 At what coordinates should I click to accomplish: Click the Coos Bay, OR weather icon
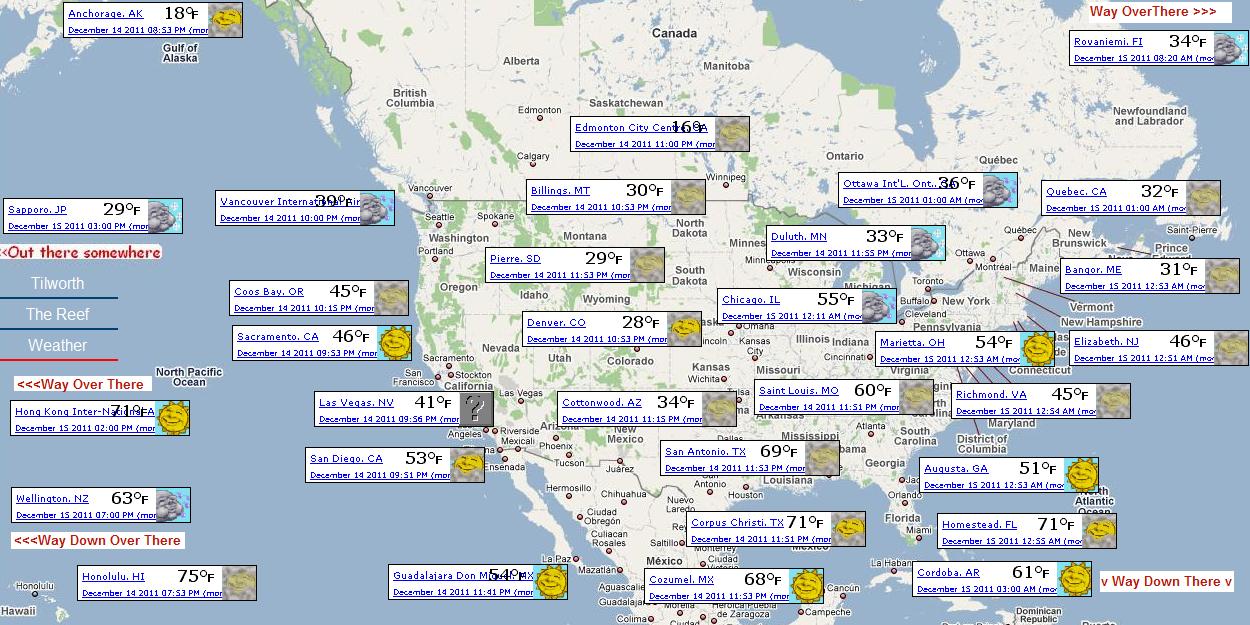391,298
